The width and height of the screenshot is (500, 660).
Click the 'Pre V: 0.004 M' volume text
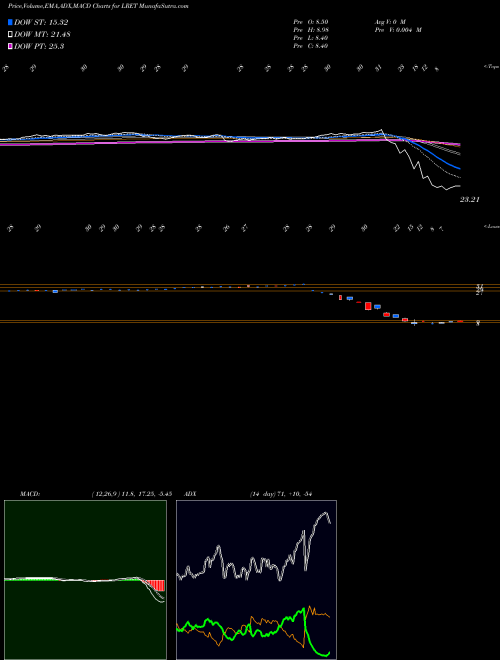point(397,30)
